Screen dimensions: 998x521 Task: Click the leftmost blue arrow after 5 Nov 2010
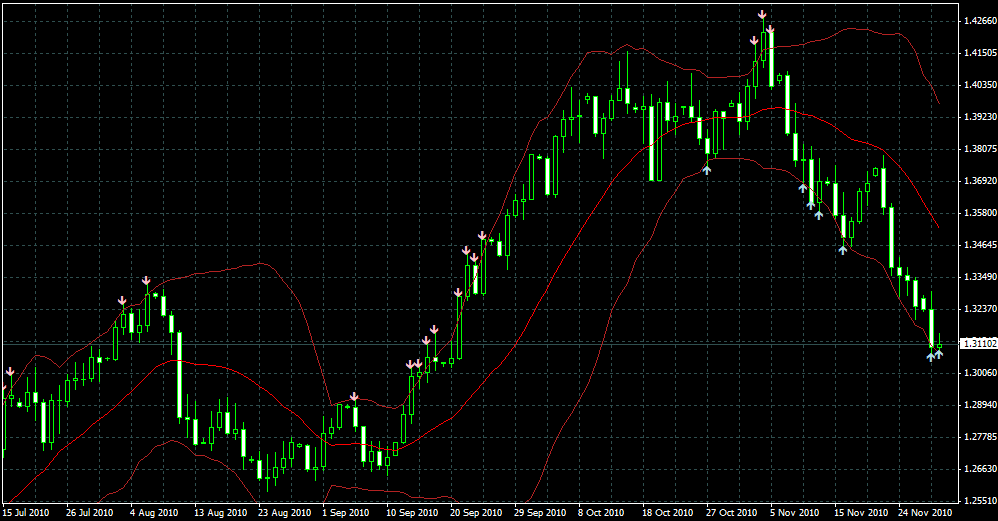802,187
